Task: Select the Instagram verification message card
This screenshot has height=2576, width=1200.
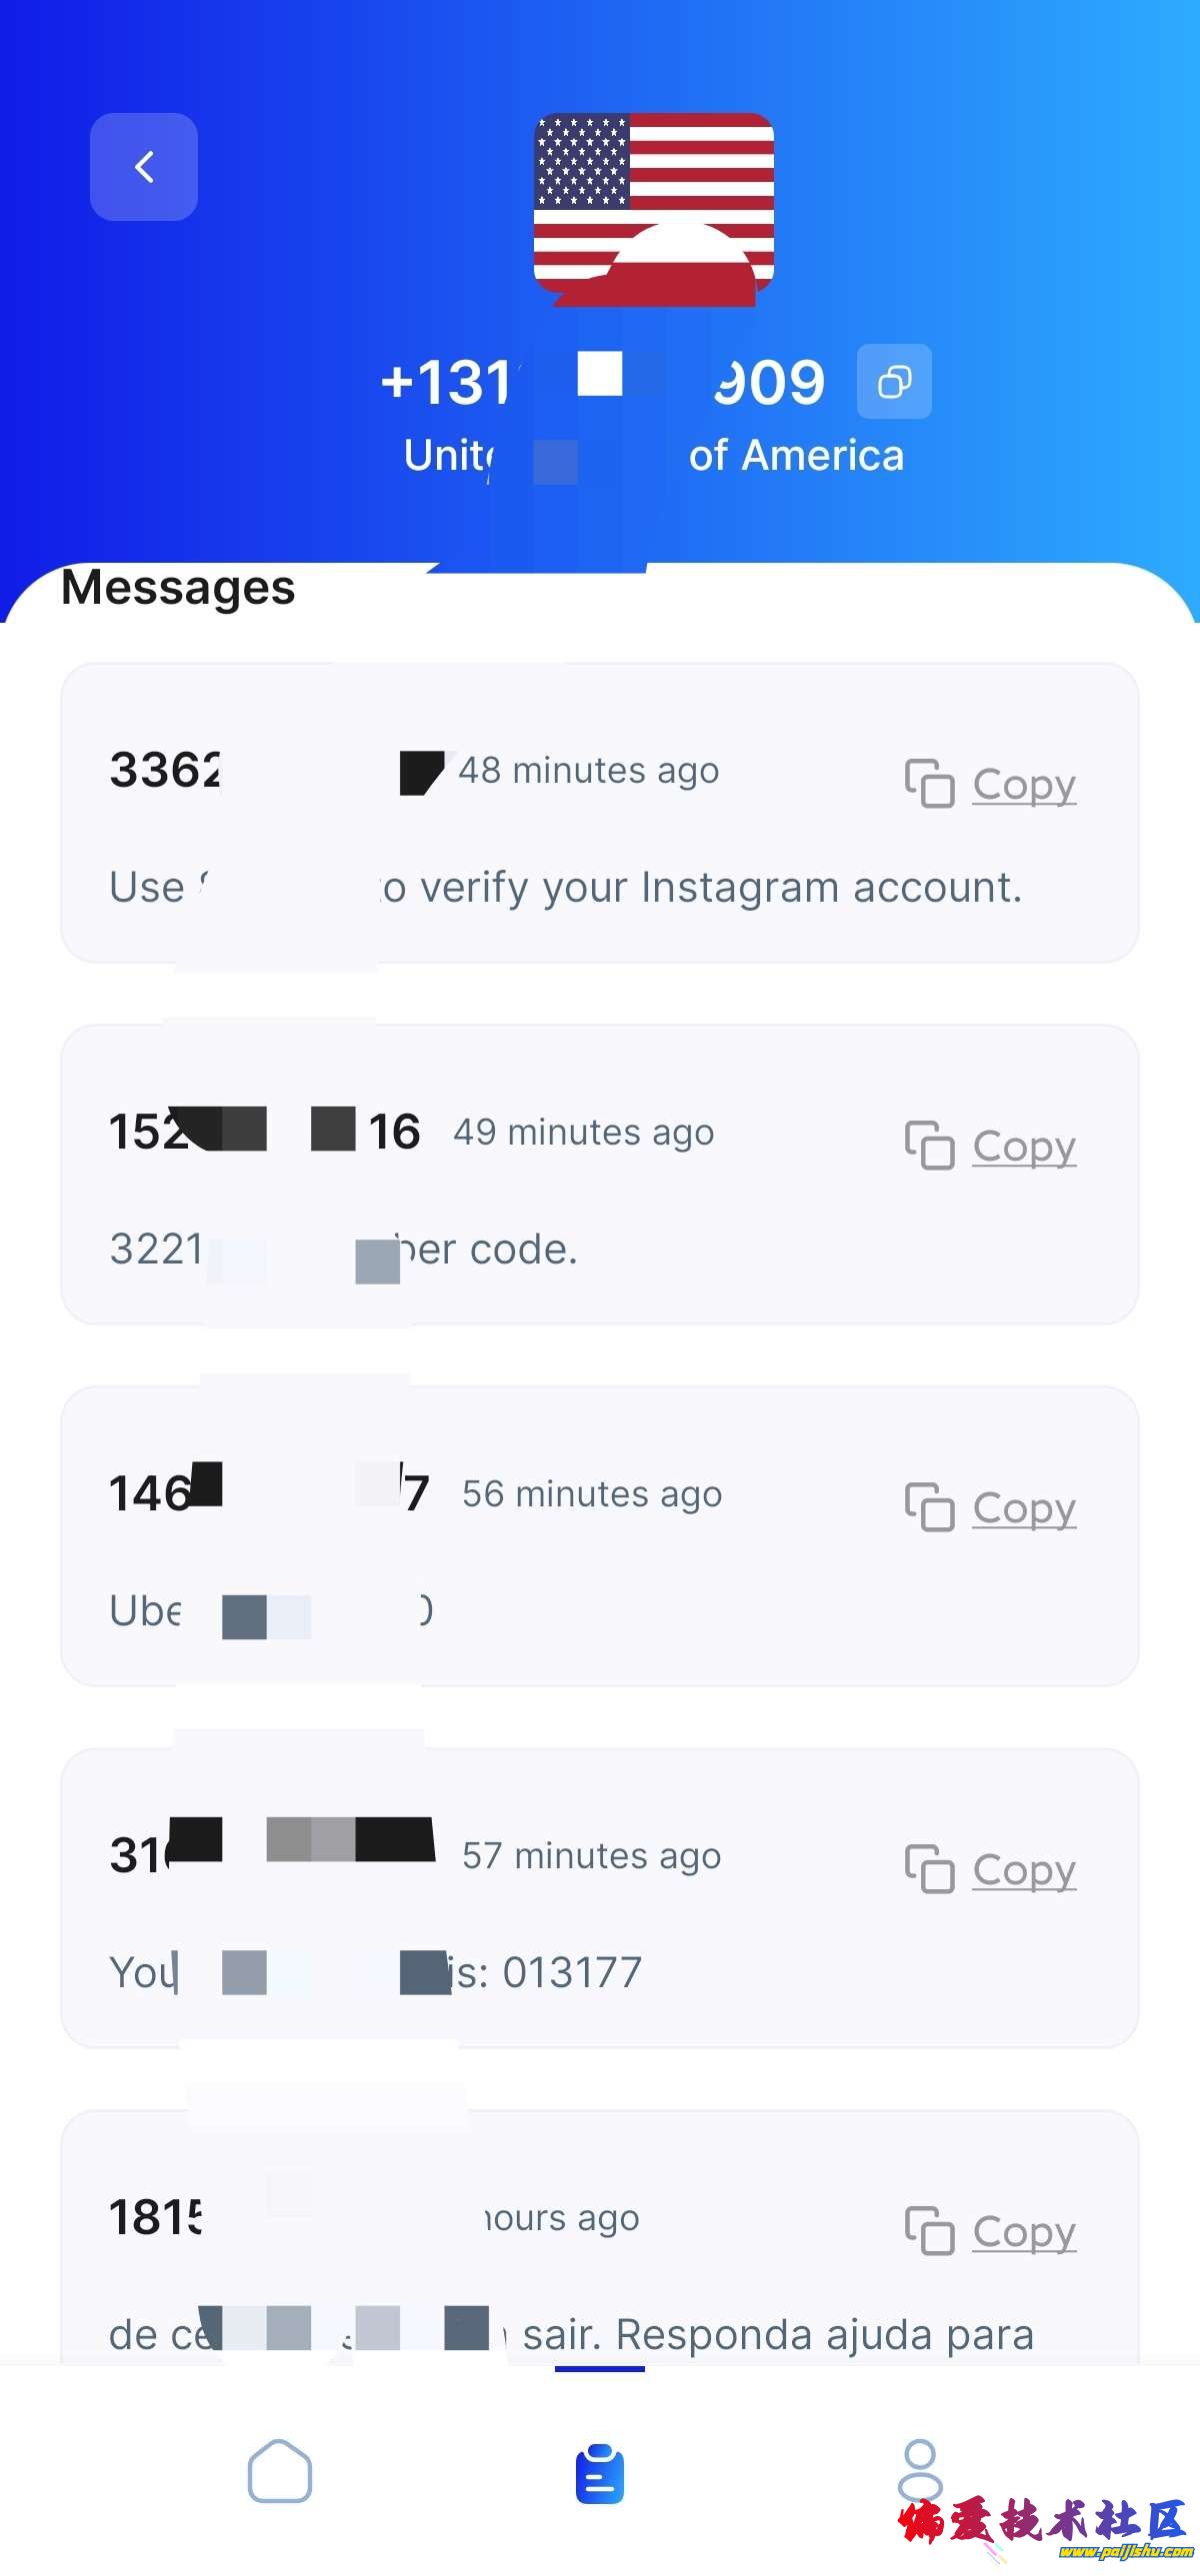Action: click(x=600, y=810)
